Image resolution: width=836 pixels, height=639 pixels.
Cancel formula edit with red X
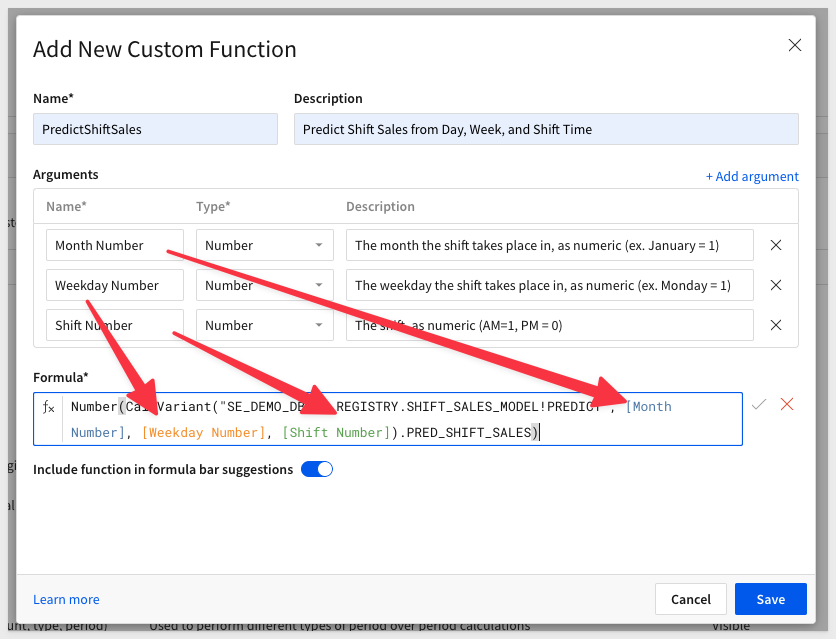[x=787, y=404]
